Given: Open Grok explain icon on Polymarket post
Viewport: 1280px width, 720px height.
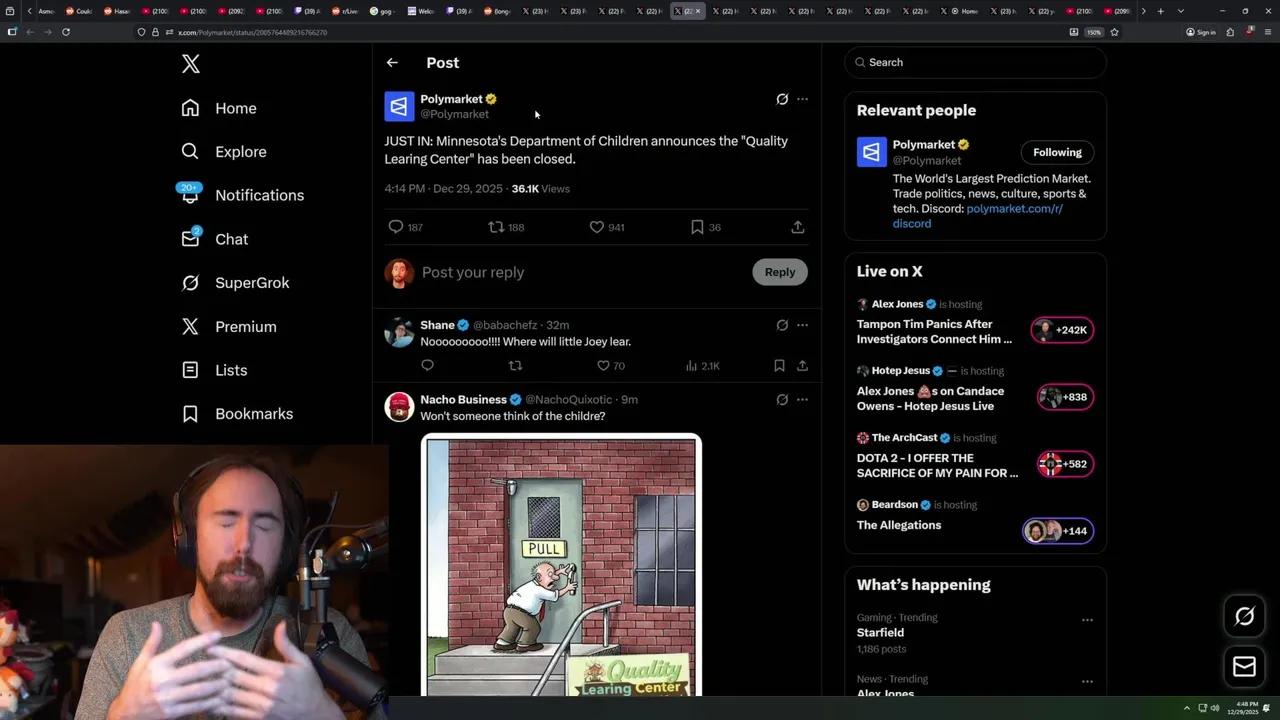Looking at the screenshot, I should click(x=782, y=99).
